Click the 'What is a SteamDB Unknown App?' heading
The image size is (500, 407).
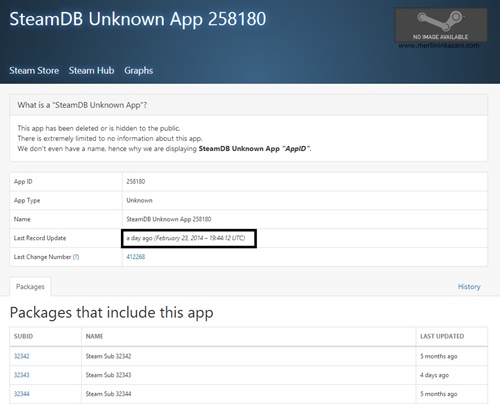pos(82,105)
